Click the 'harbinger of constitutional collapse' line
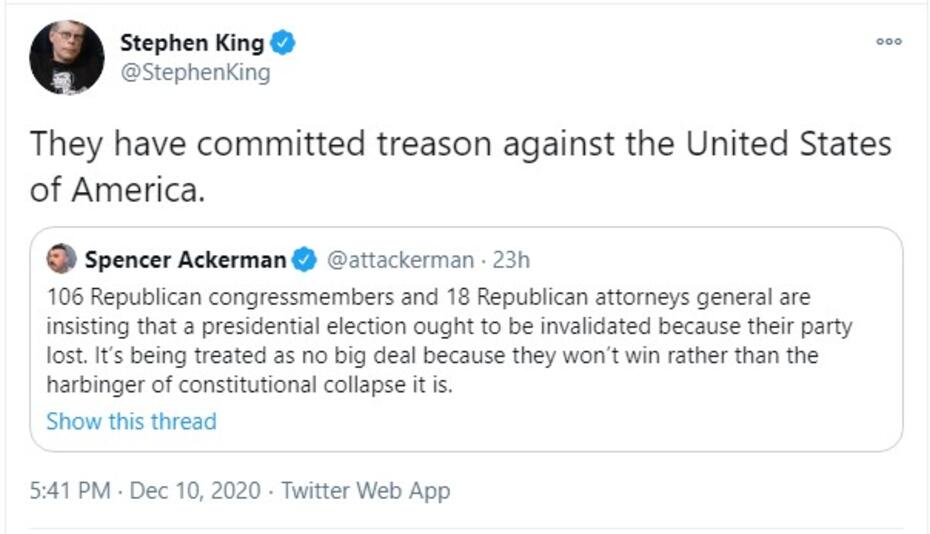This screenshot has width=930, height=534. 249,385
